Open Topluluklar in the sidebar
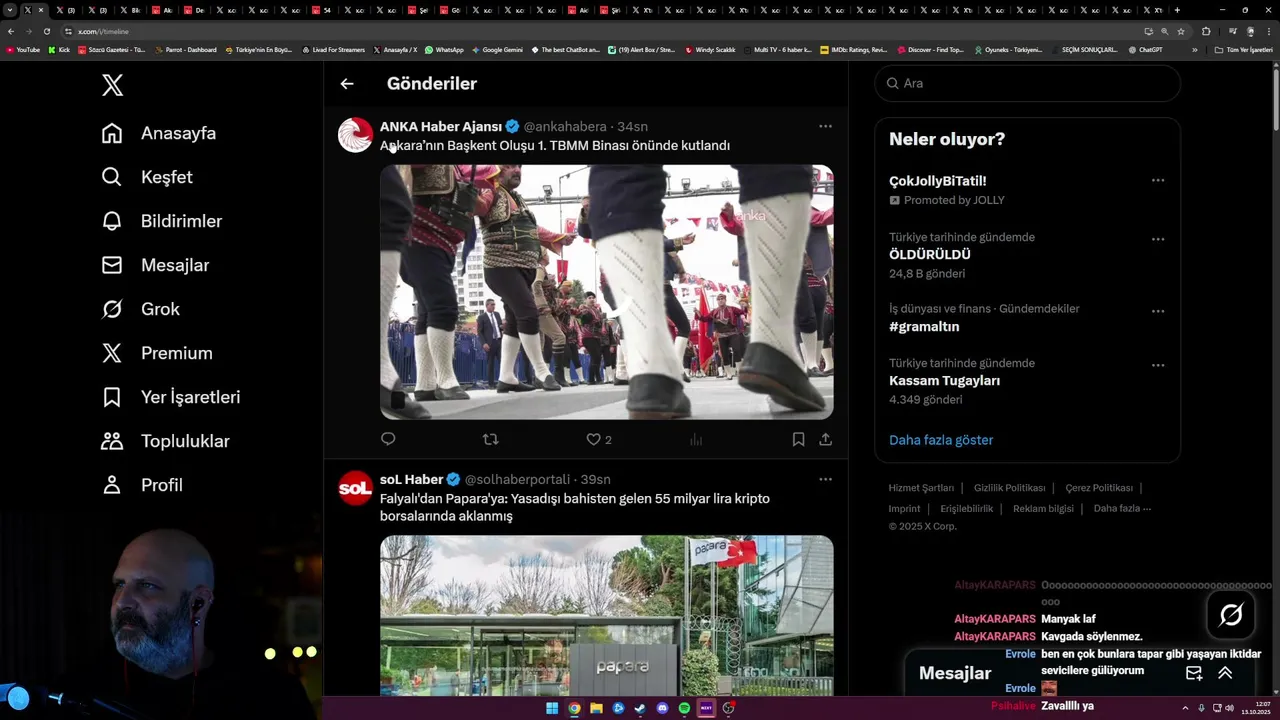This screenshot has height=720, width=1280. 165,441
